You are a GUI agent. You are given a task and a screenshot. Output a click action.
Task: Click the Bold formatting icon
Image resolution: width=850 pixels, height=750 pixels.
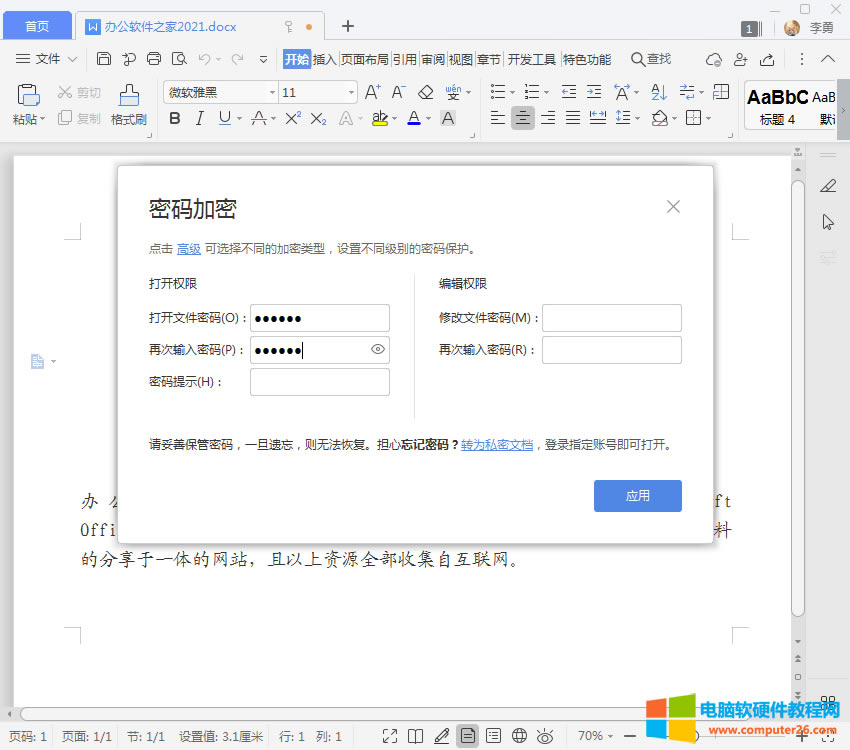coord(175,119)
